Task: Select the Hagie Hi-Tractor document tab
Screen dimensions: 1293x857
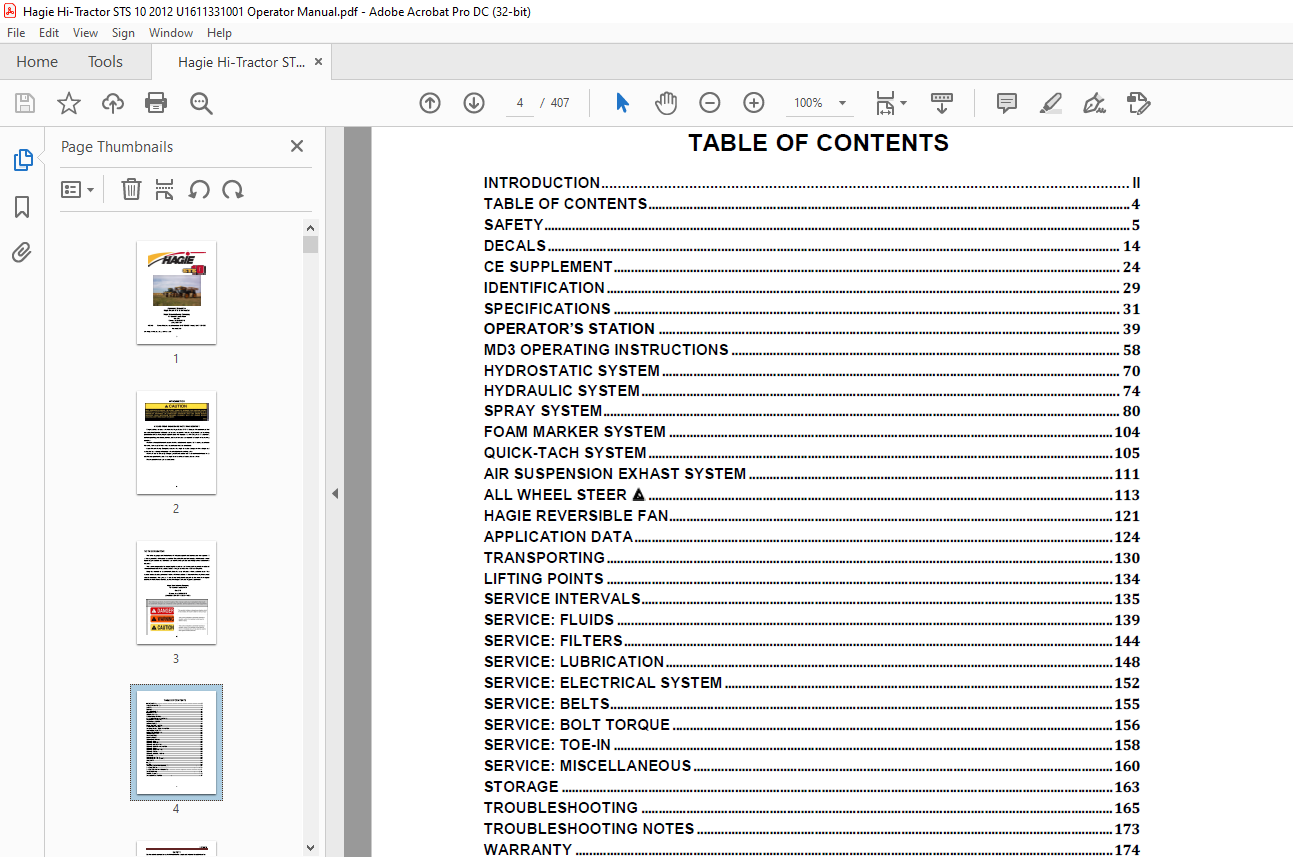Action: [241, 62]
